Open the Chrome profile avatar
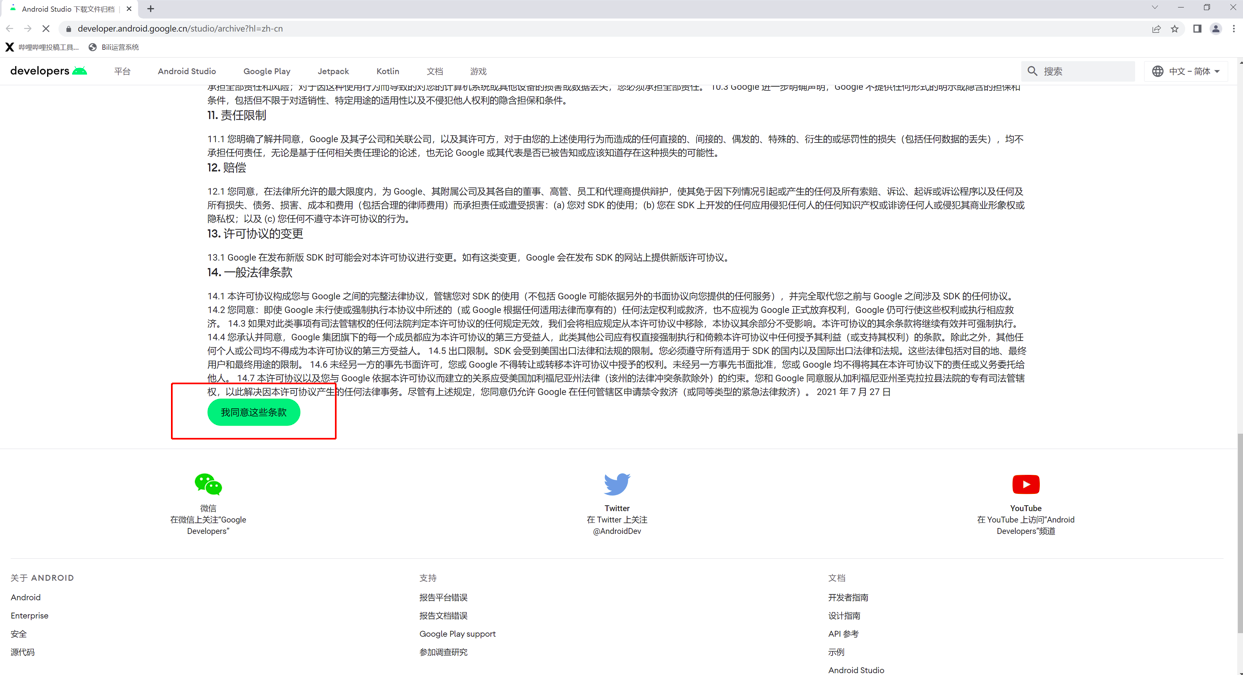The width and height of the screenshot is (1243, 675). [1216, 29]
